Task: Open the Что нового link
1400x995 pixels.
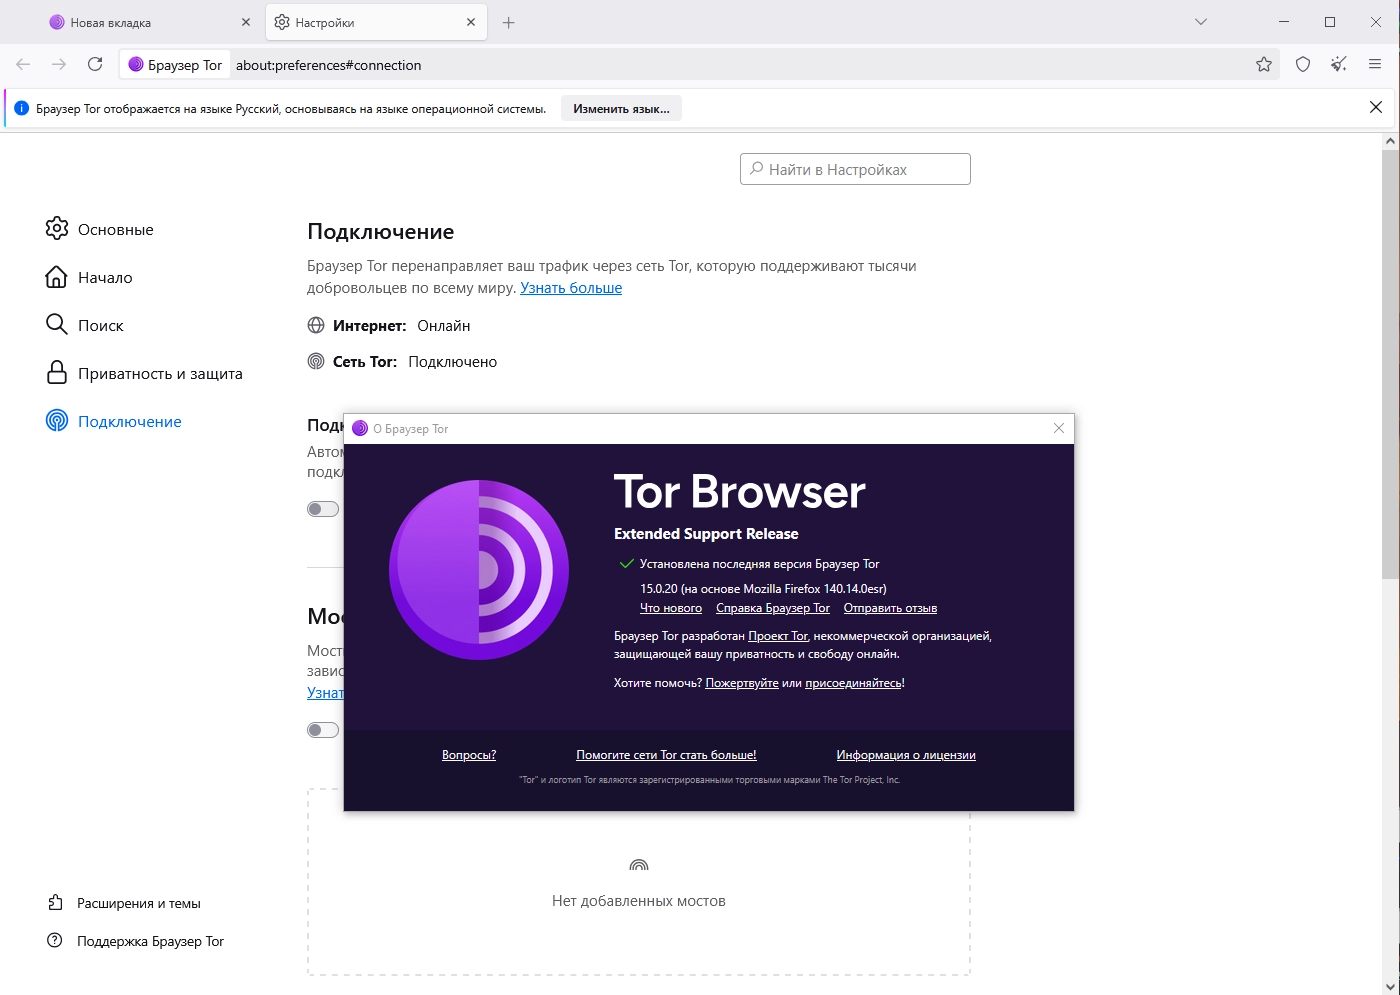Action: (x=671, y=608)
